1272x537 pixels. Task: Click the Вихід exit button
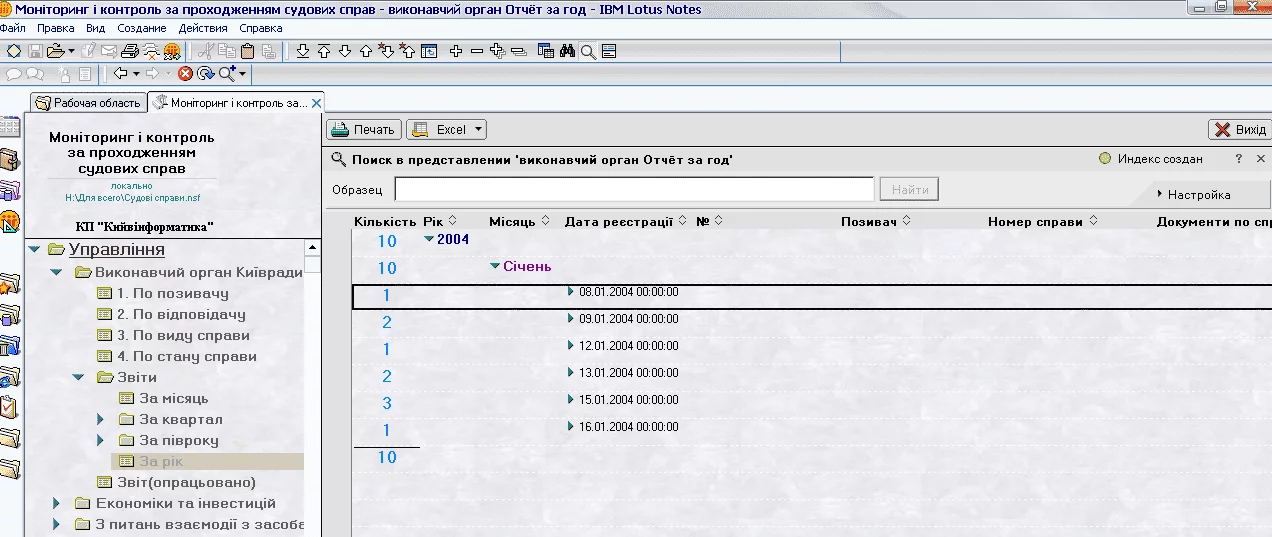1239,129
